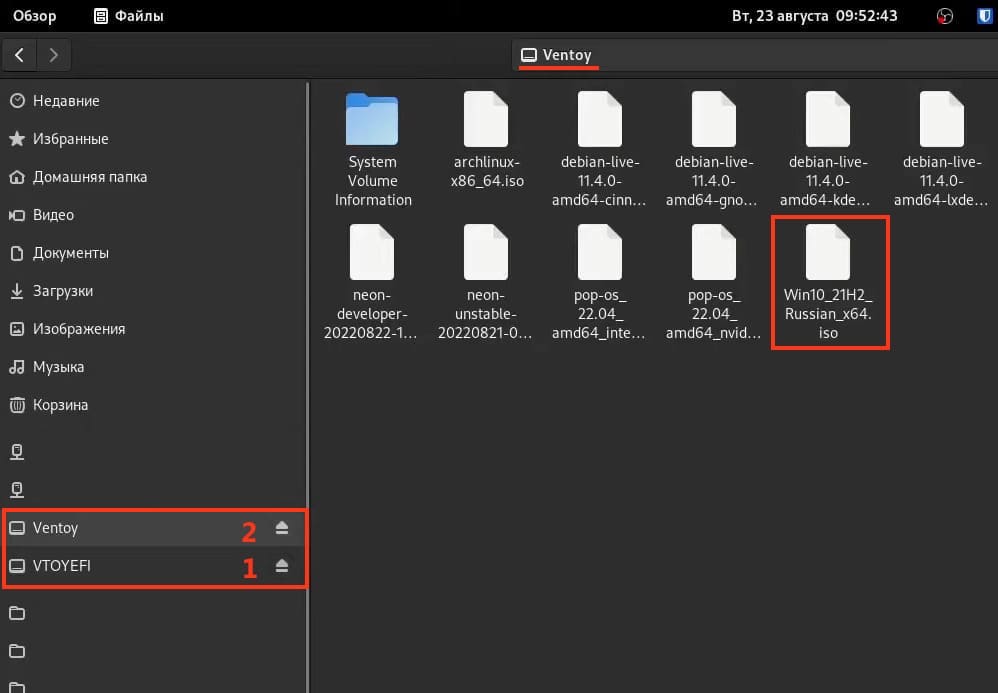The height and width of the screenshot is (693, 998).
Task: Open Корзина (Trash) in the sidebar
Action: tap(153, 405)
